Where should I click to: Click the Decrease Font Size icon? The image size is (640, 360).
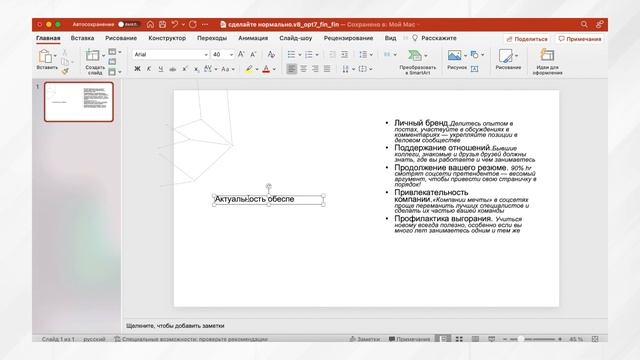253,54
